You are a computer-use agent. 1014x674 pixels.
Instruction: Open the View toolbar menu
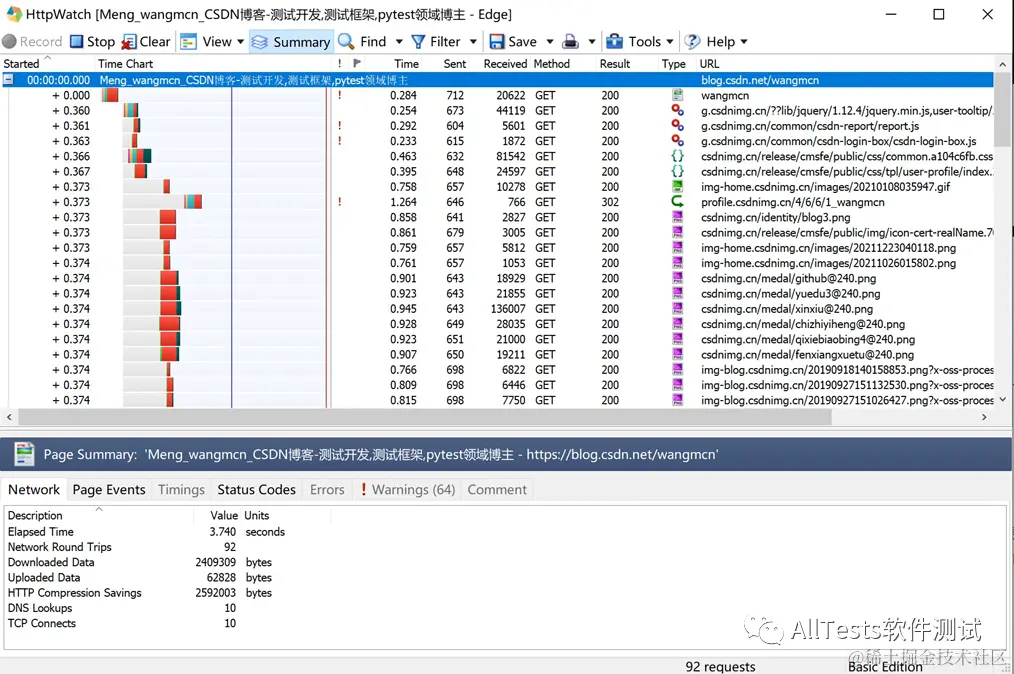tap(212, 41)
